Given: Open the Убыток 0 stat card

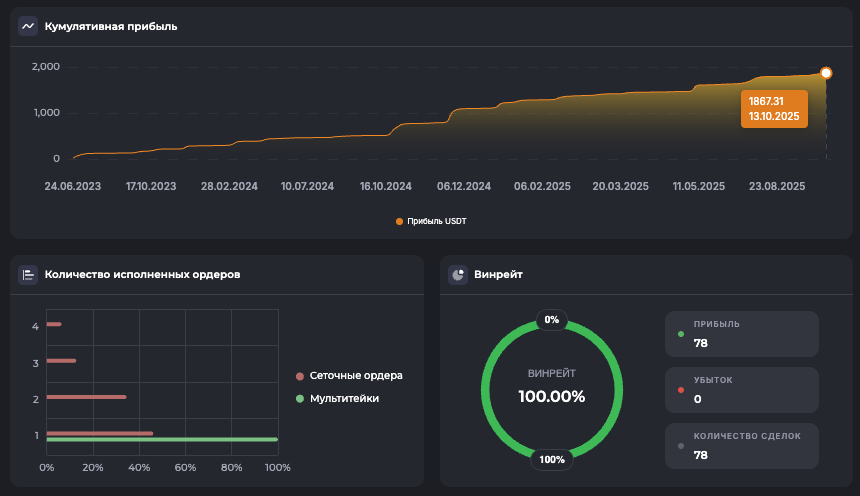Looking at the screenshot, I should 741,390.
